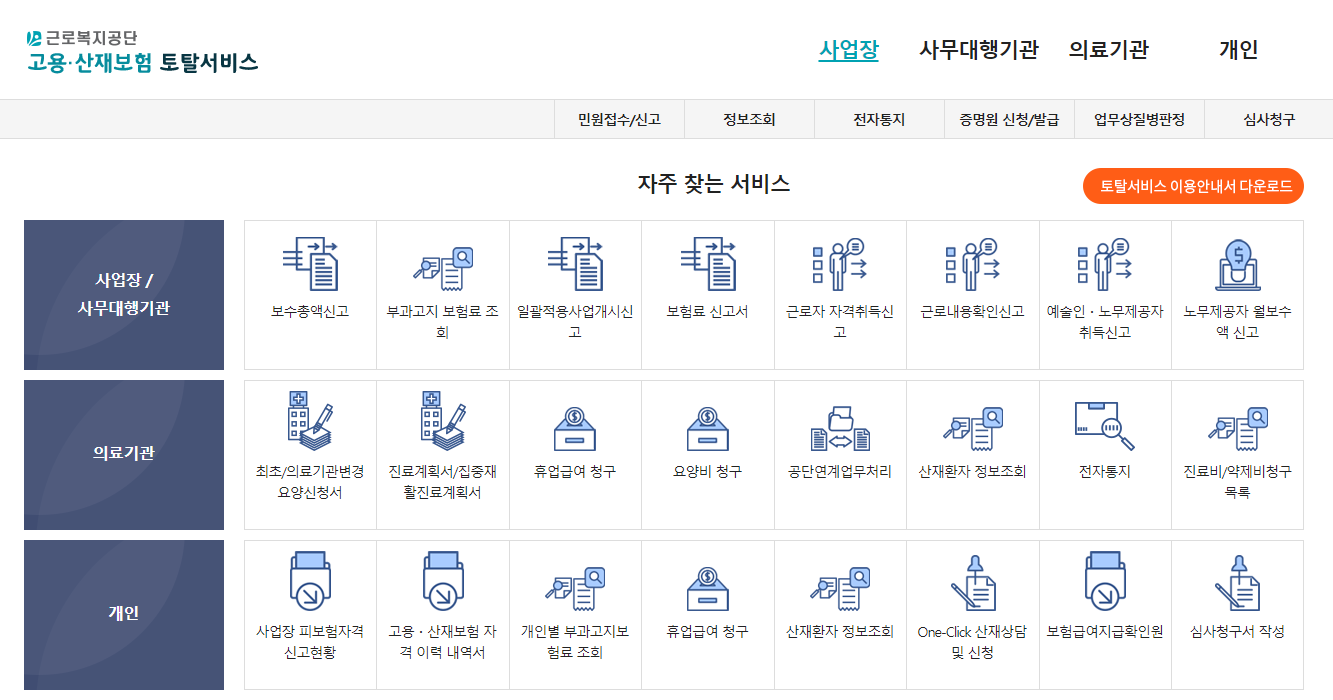Image resolution: width=1333 pixels, height=700 pixels.
Task: Select 진료계획서/집중재활진료계획서 icon
Action: pos(443,423)
